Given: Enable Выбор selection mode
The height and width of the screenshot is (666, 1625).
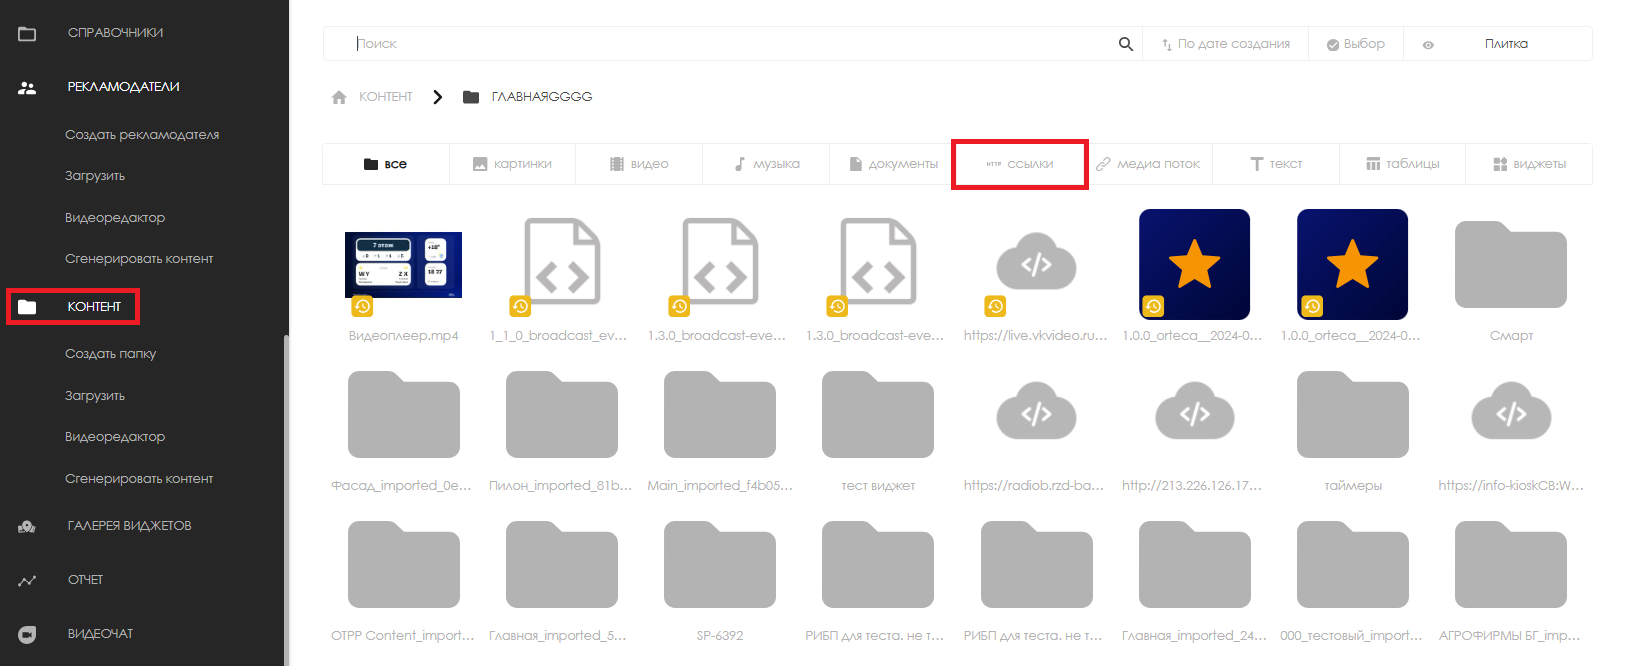Looking at the screenshot, I should click(x=1356, y=44).
